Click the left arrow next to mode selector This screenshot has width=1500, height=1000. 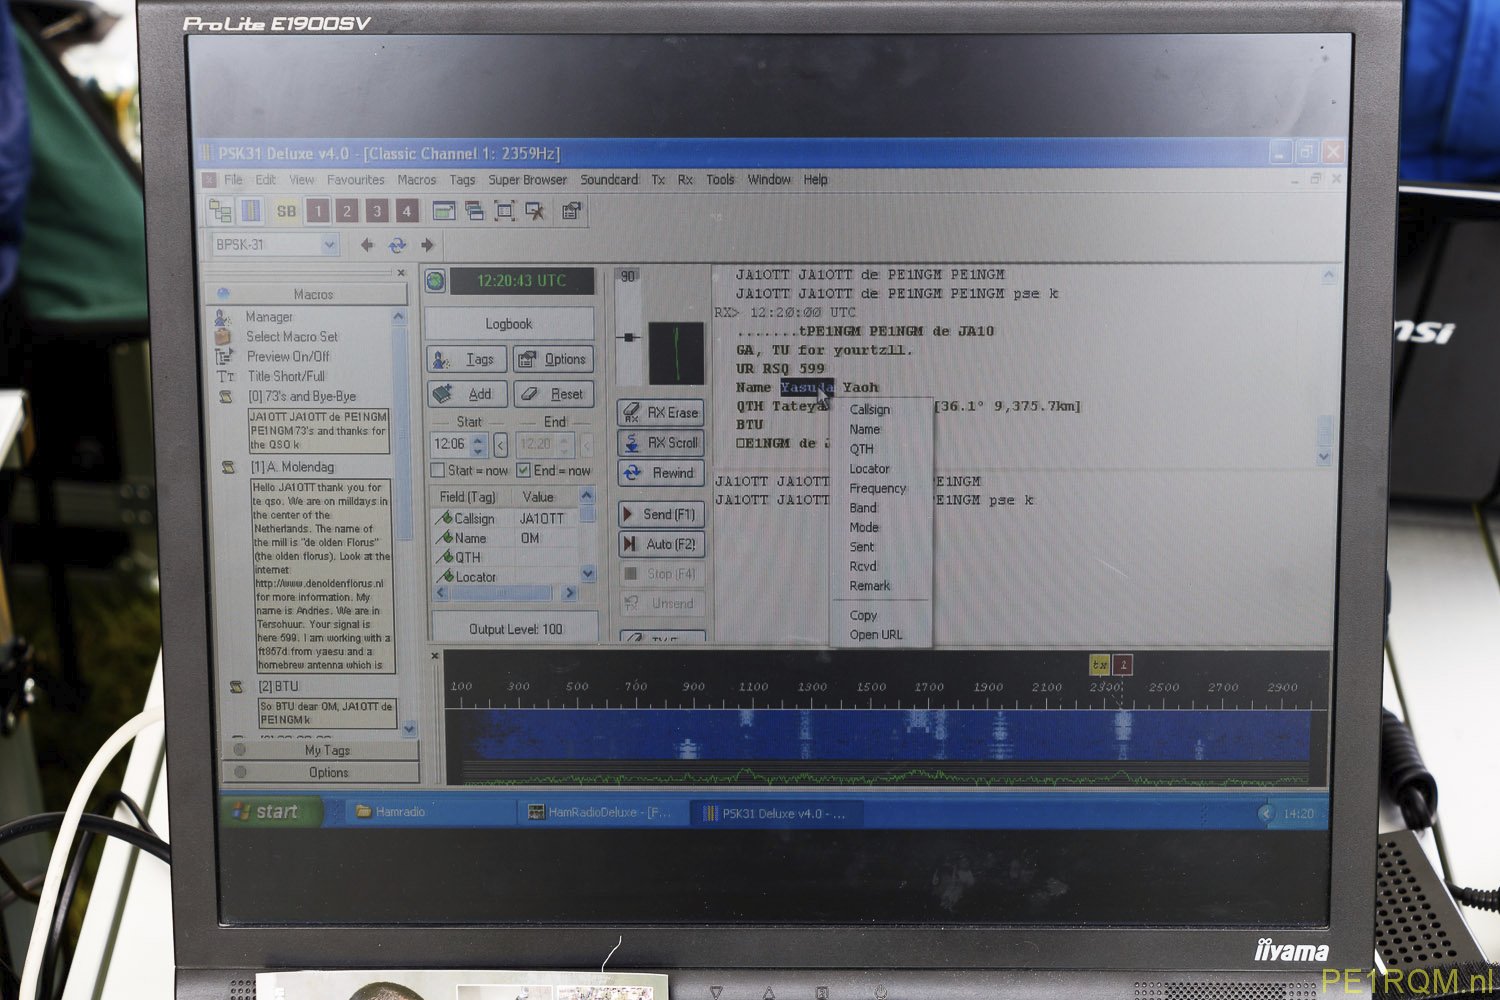click(367, 245)
